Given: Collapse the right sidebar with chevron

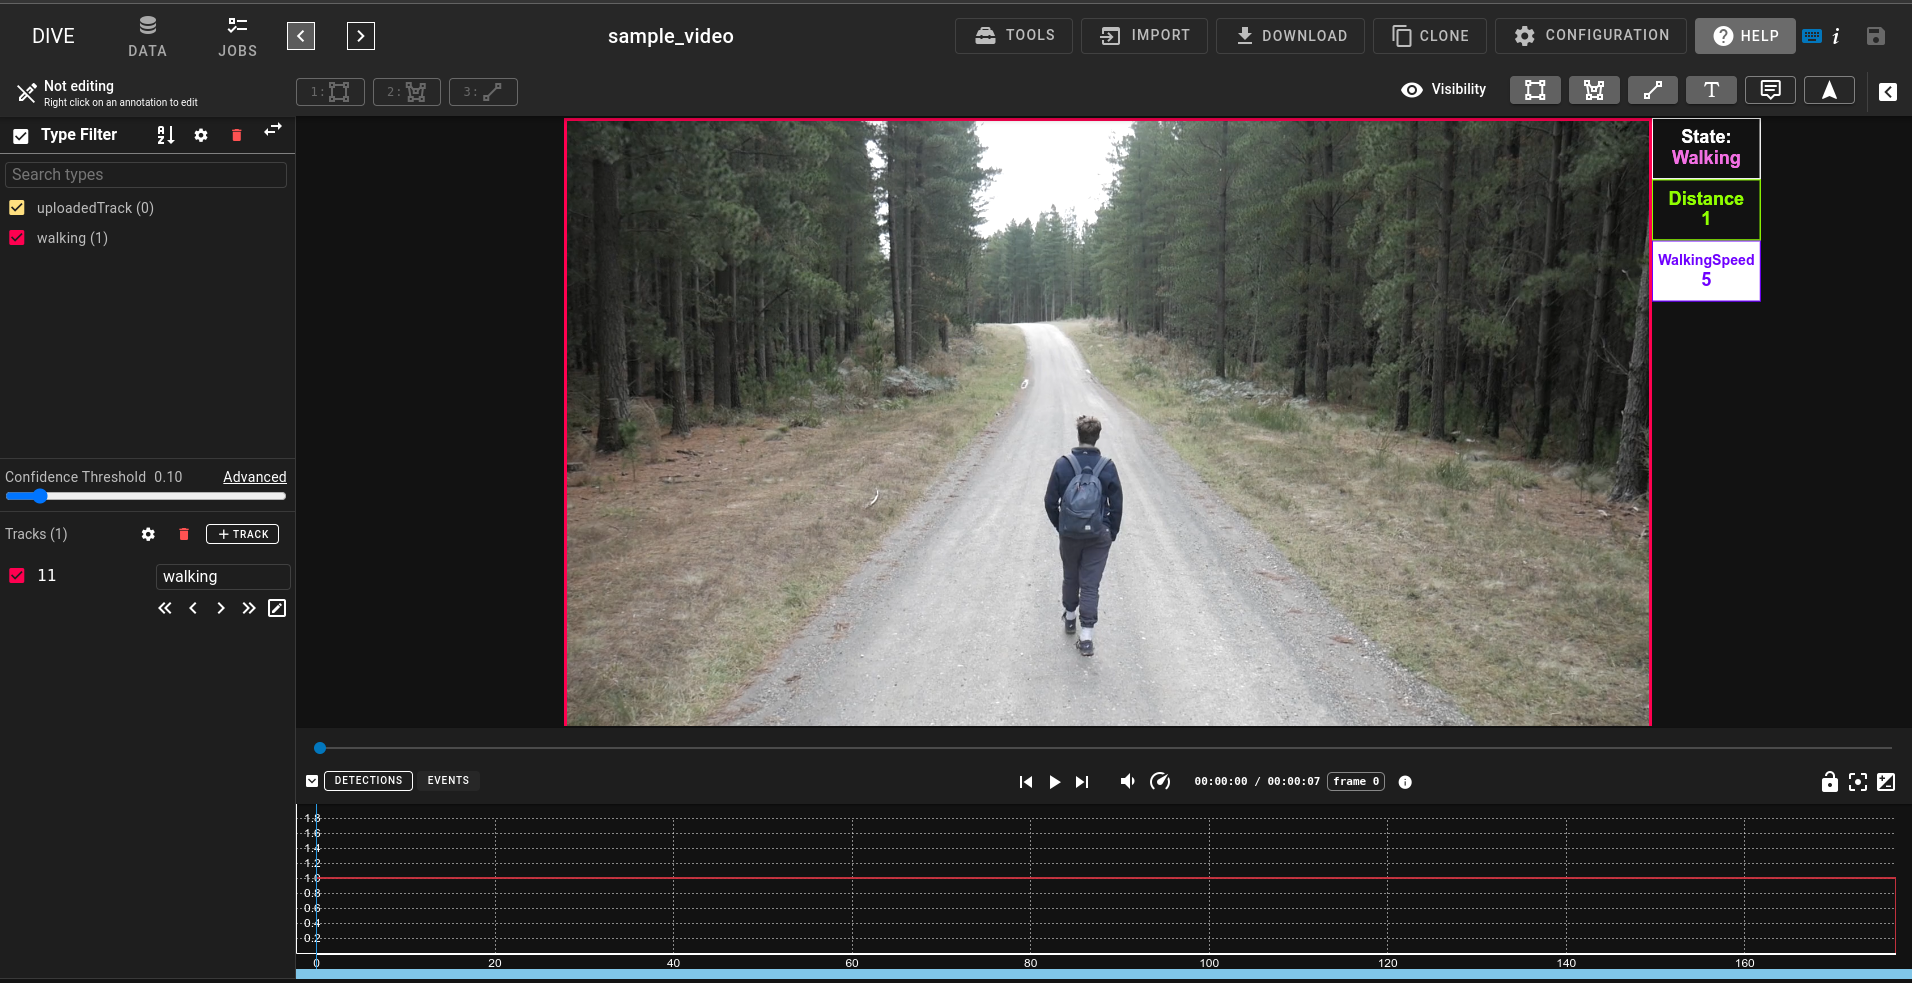Looking at the screenshot, I should pyautogui.click(x=1888, y=92).
